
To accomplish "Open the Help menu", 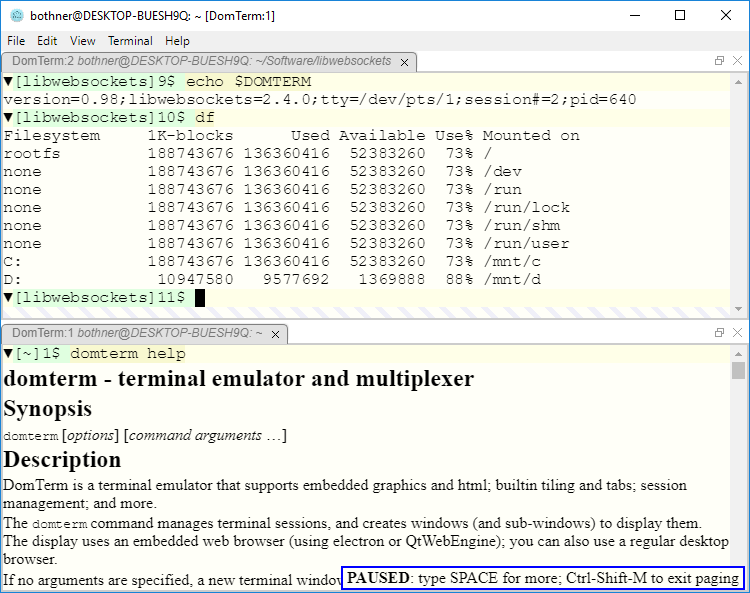I will (177, 41).
